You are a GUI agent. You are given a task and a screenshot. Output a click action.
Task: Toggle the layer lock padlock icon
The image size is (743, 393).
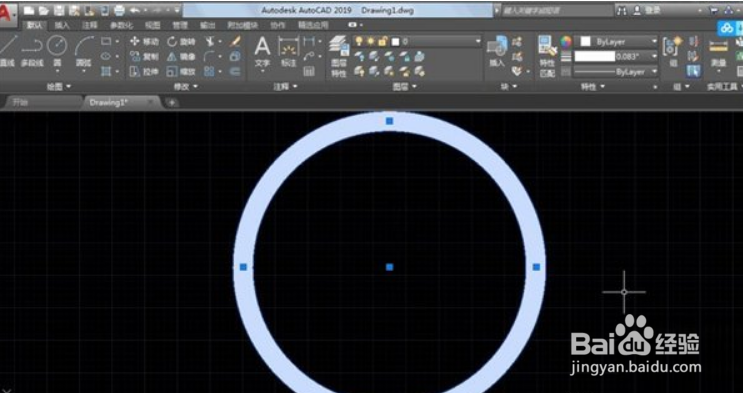(x=382, y=42)
